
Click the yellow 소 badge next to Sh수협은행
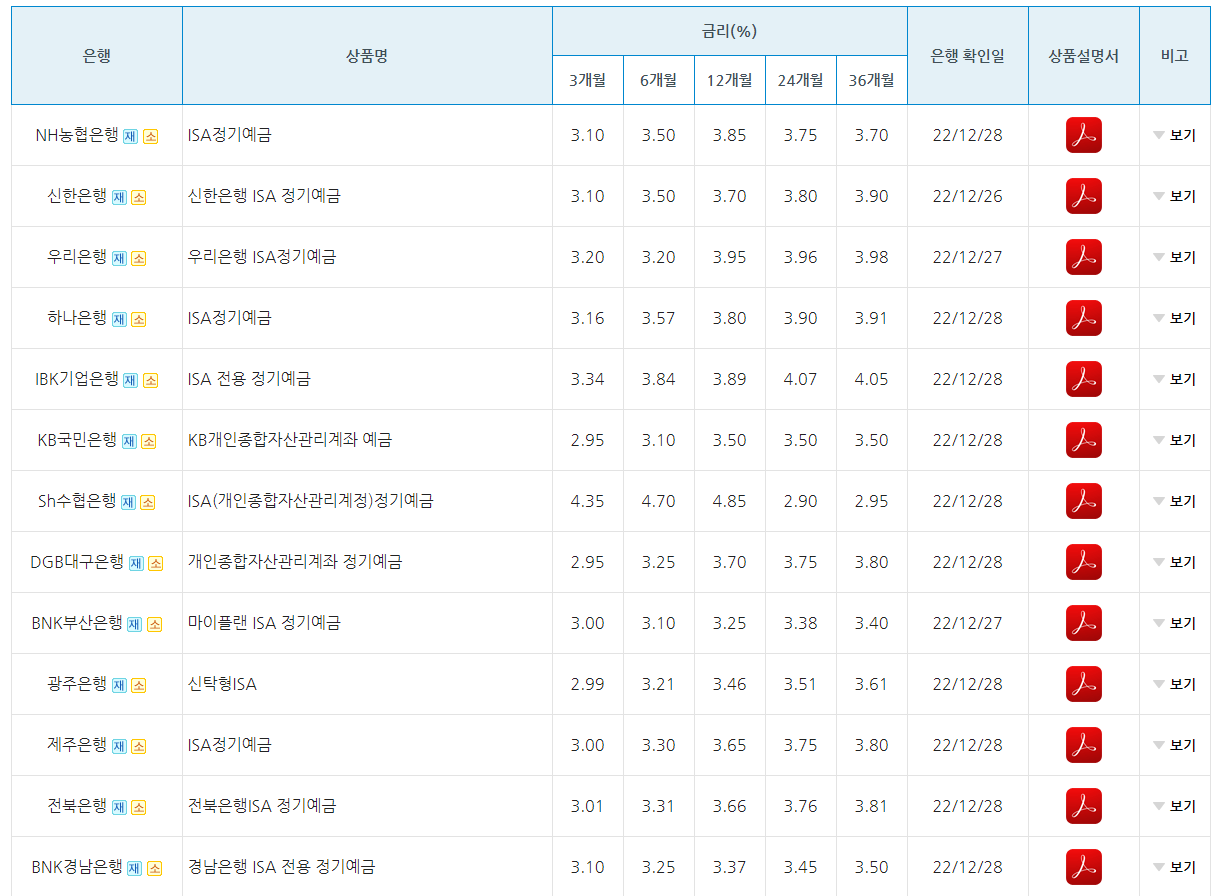point(148,503)
